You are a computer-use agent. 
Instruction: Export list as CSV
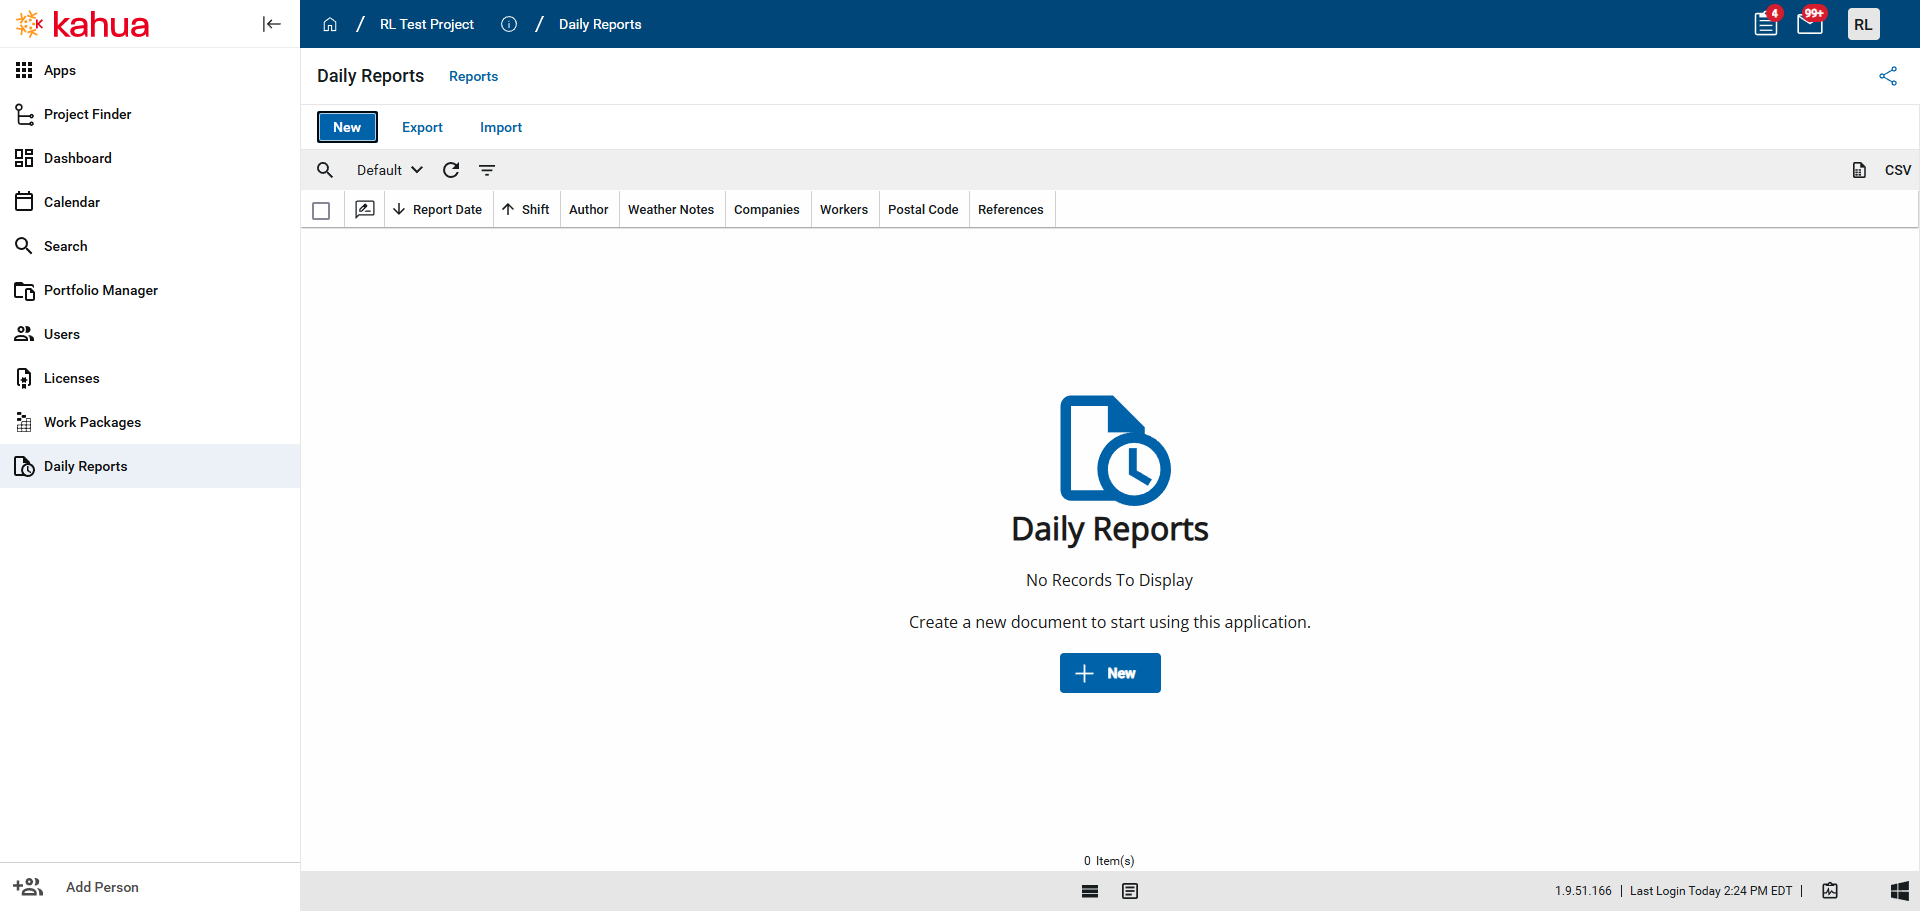pos(1896,170)
